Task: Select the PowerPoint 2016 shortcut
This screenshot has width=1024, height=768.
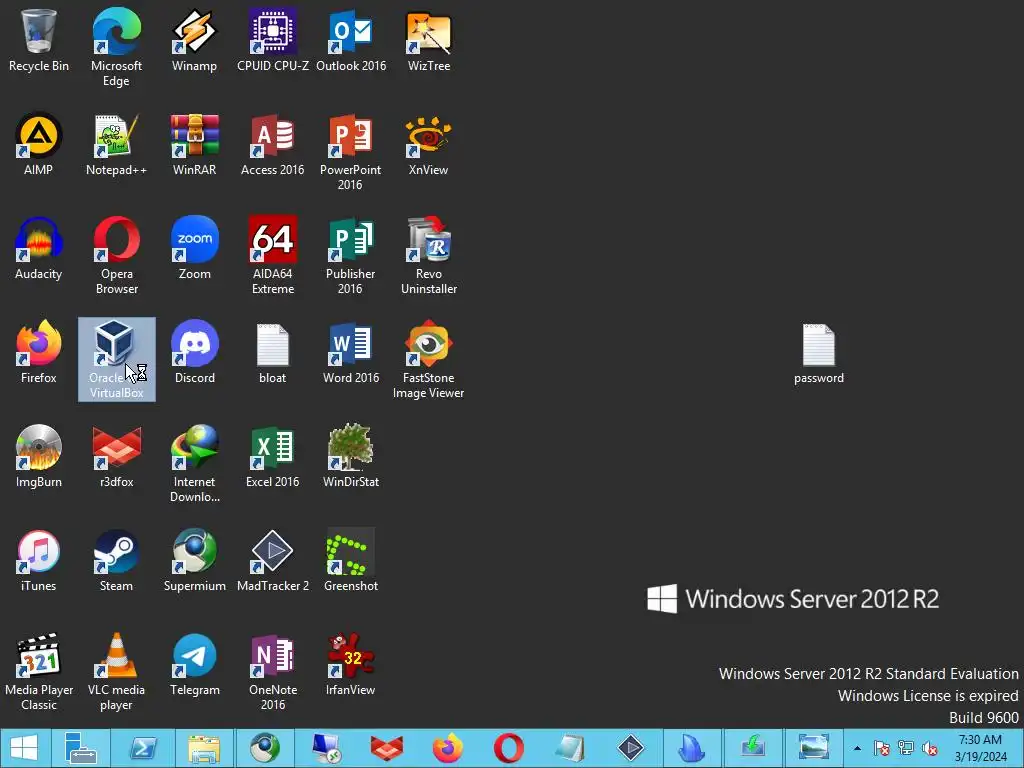Action: click(x=351, y=152)
